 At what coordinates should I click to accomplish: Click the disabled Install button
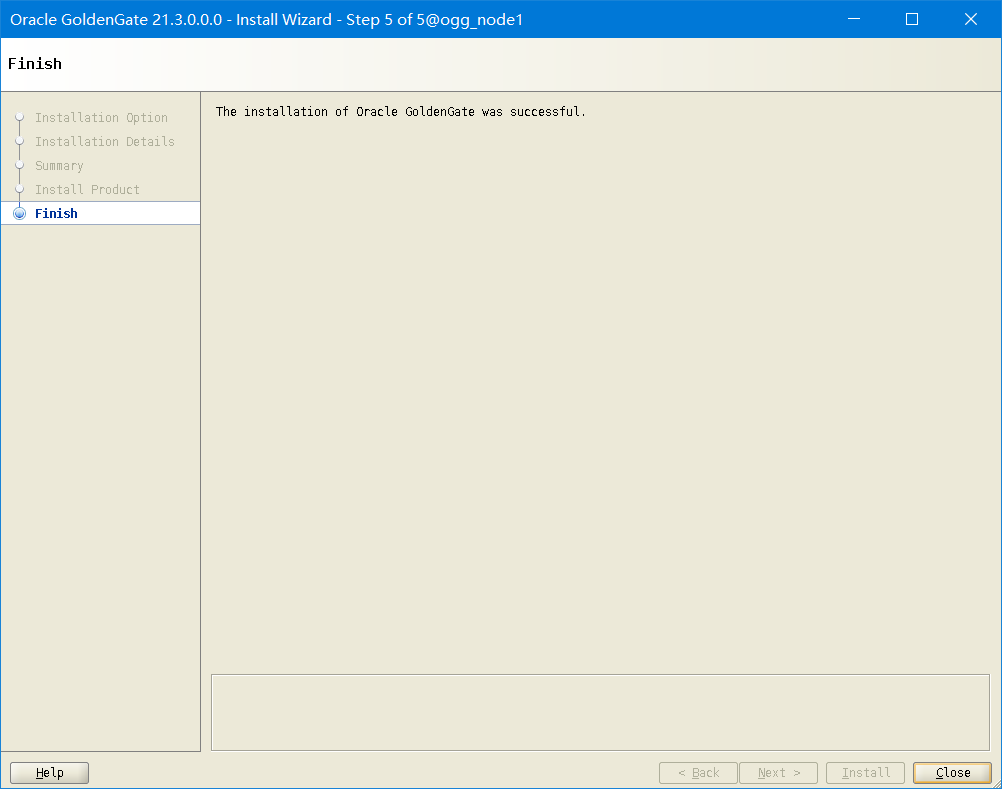pos(865,772)
